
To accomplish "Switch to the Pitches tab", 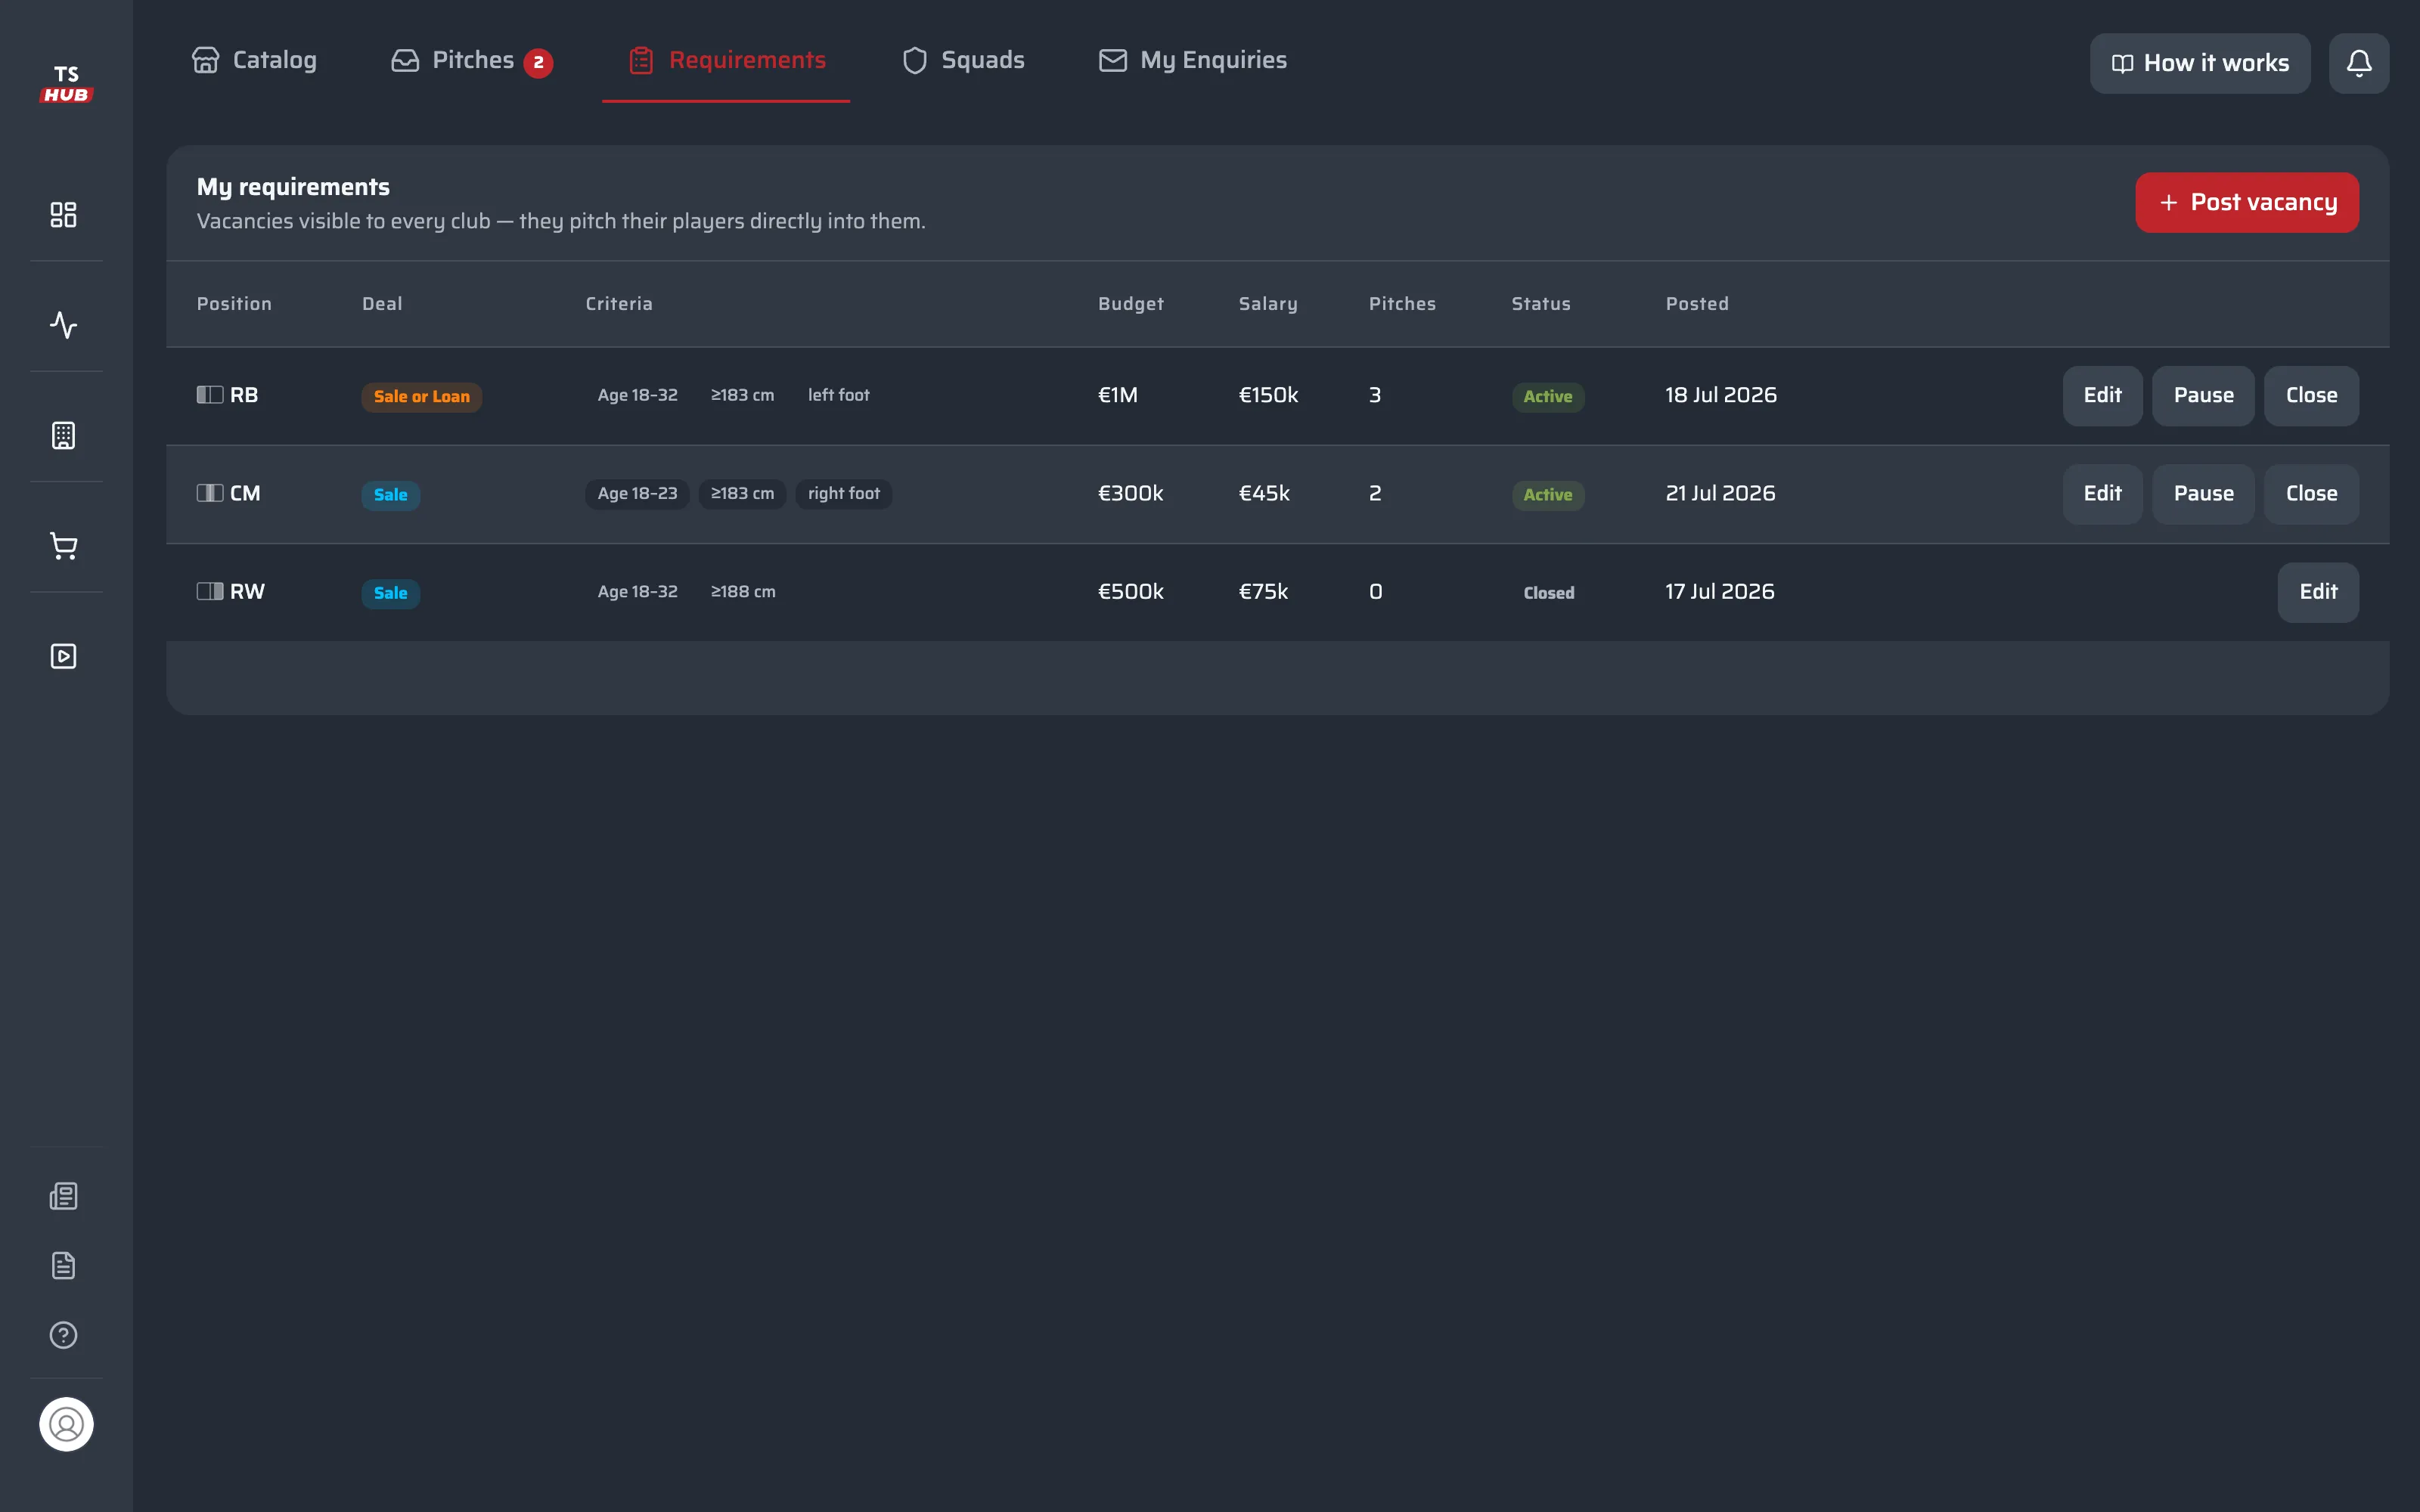I will click(x=471, y=60).
